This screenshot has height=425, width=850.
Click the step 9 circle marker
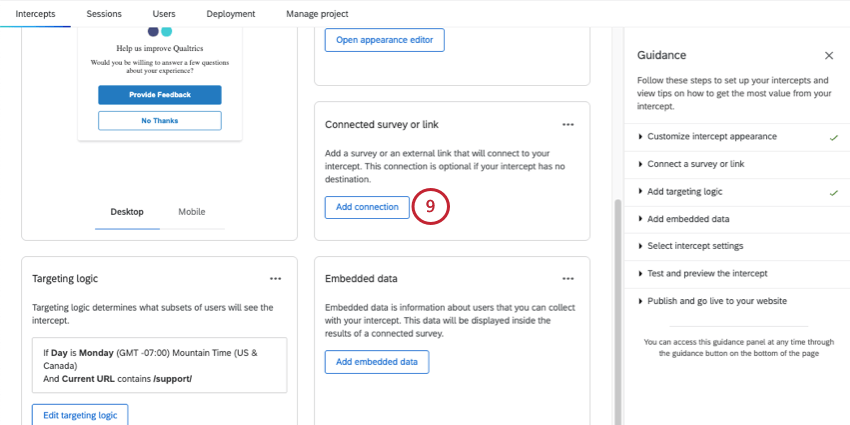430,207
